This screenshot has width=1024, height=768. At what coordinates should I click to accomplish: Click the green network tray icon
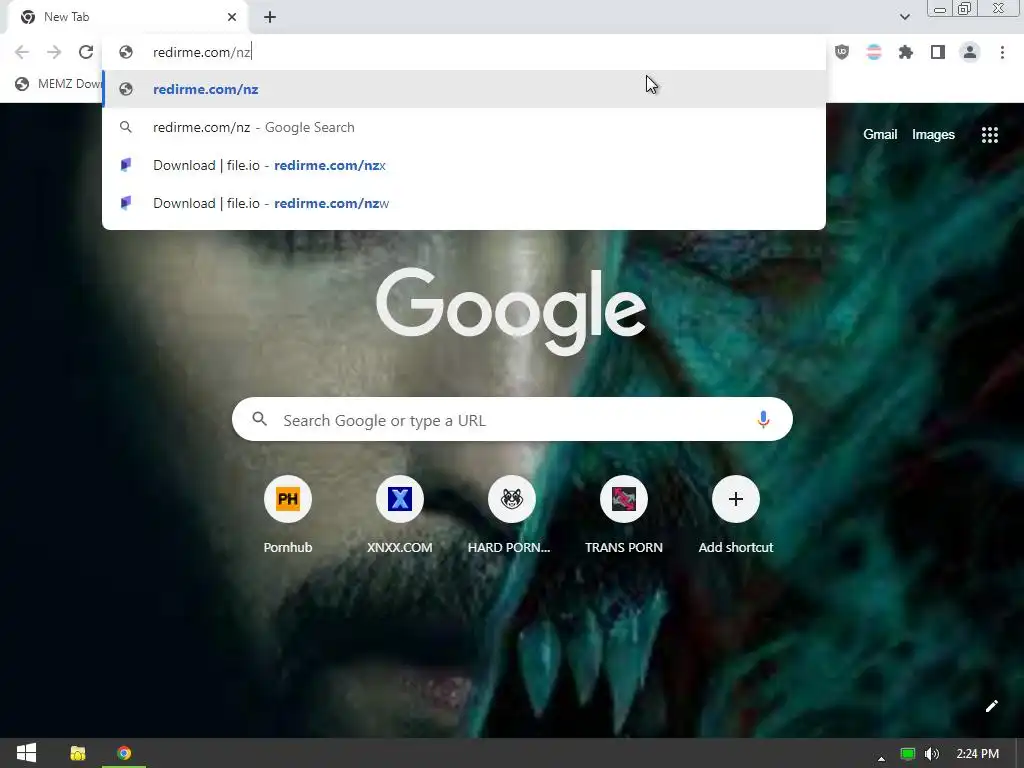click(x=908, y=754)
